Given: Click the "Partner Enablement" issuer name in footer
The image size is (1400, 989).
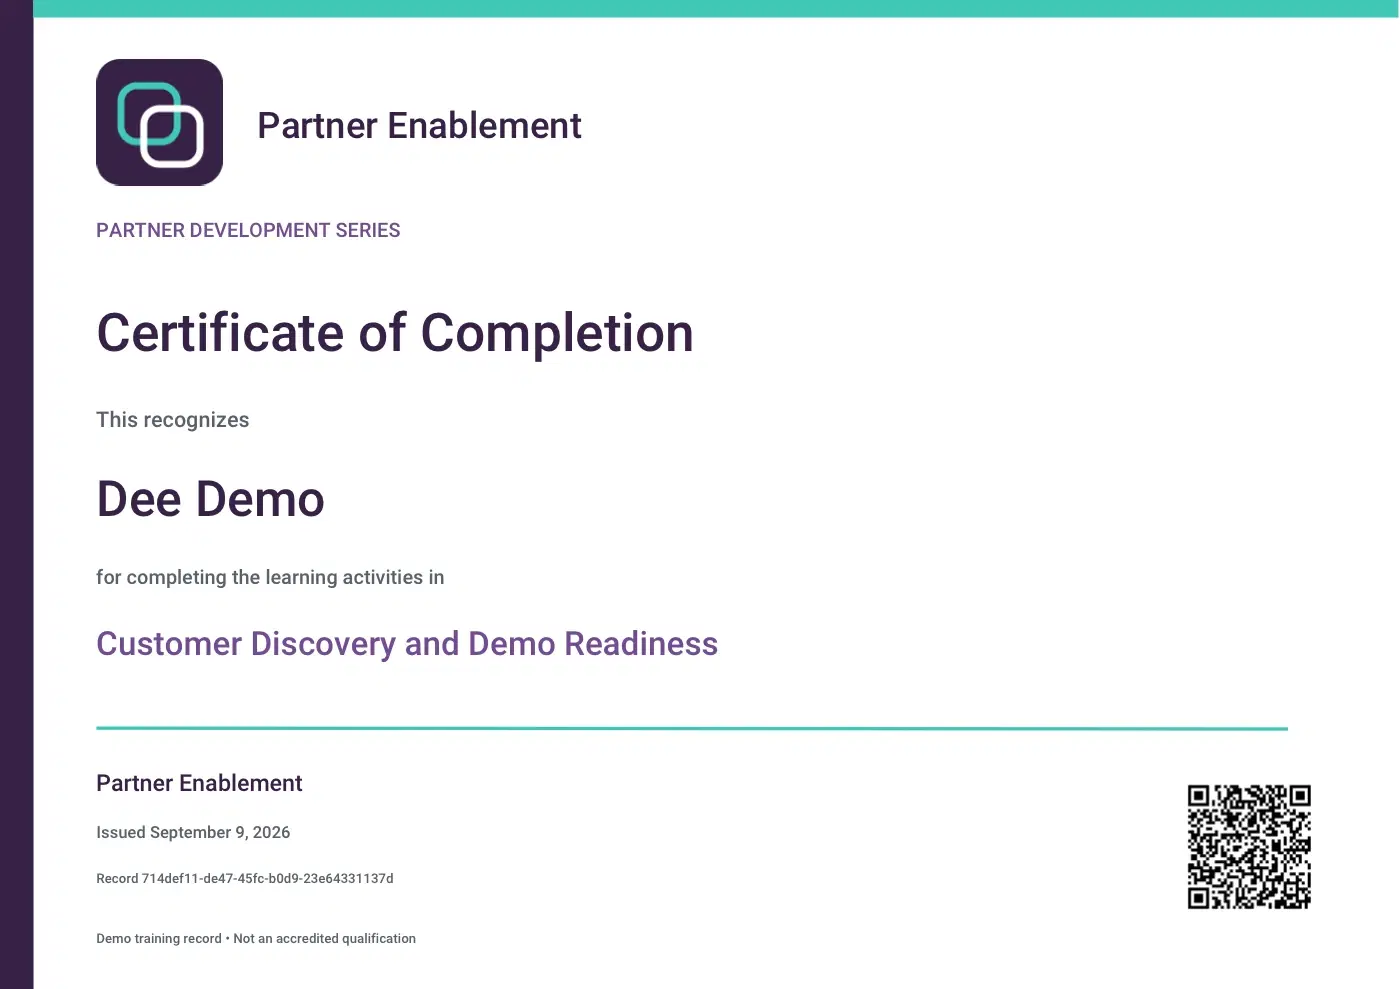Looking at the screenshot, I should click(x=199, y=783).
